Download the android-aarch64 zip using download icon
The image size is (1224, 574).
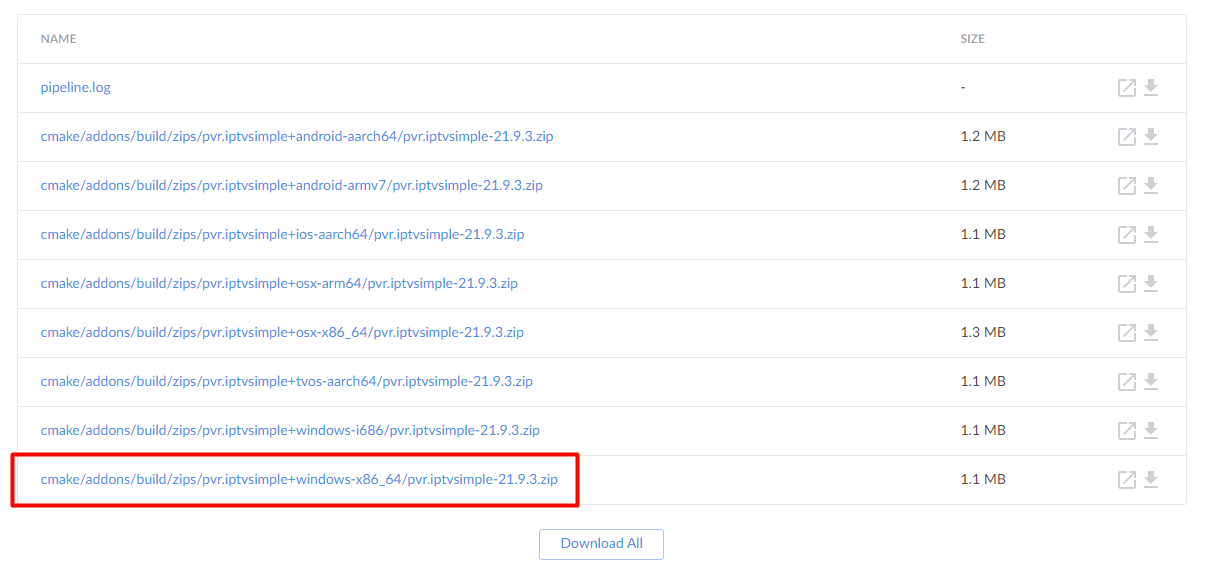coord(1151,136)
